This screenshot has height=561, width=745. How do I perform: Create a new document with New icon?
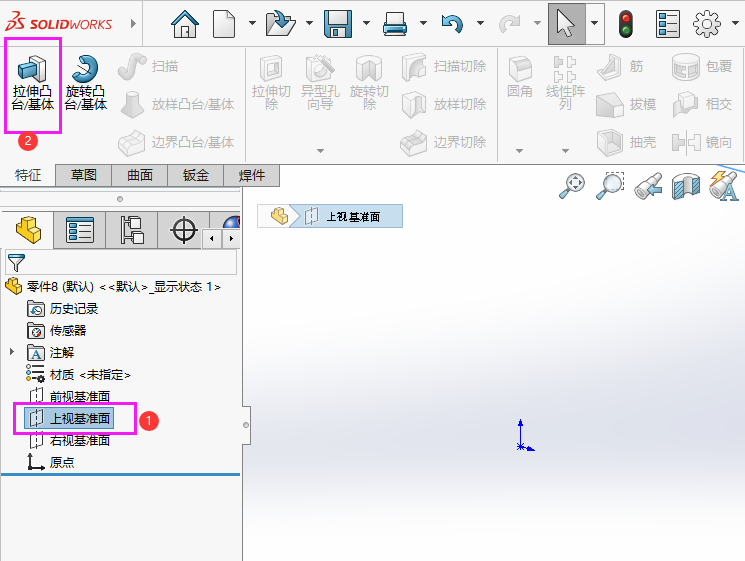point(224,23)
